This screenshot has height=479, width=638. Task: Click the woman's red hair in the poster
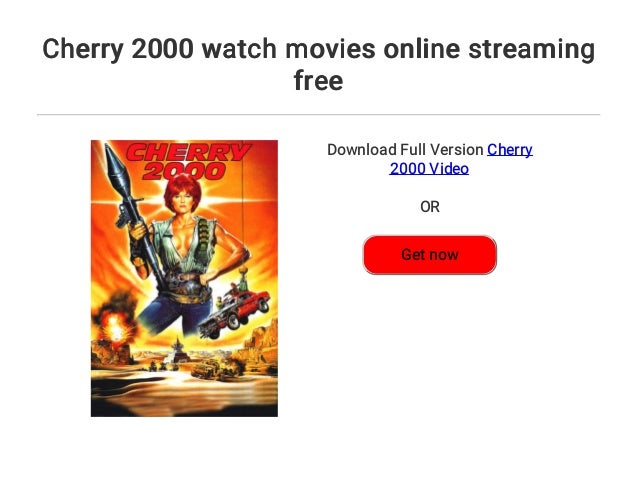[182, 189]
